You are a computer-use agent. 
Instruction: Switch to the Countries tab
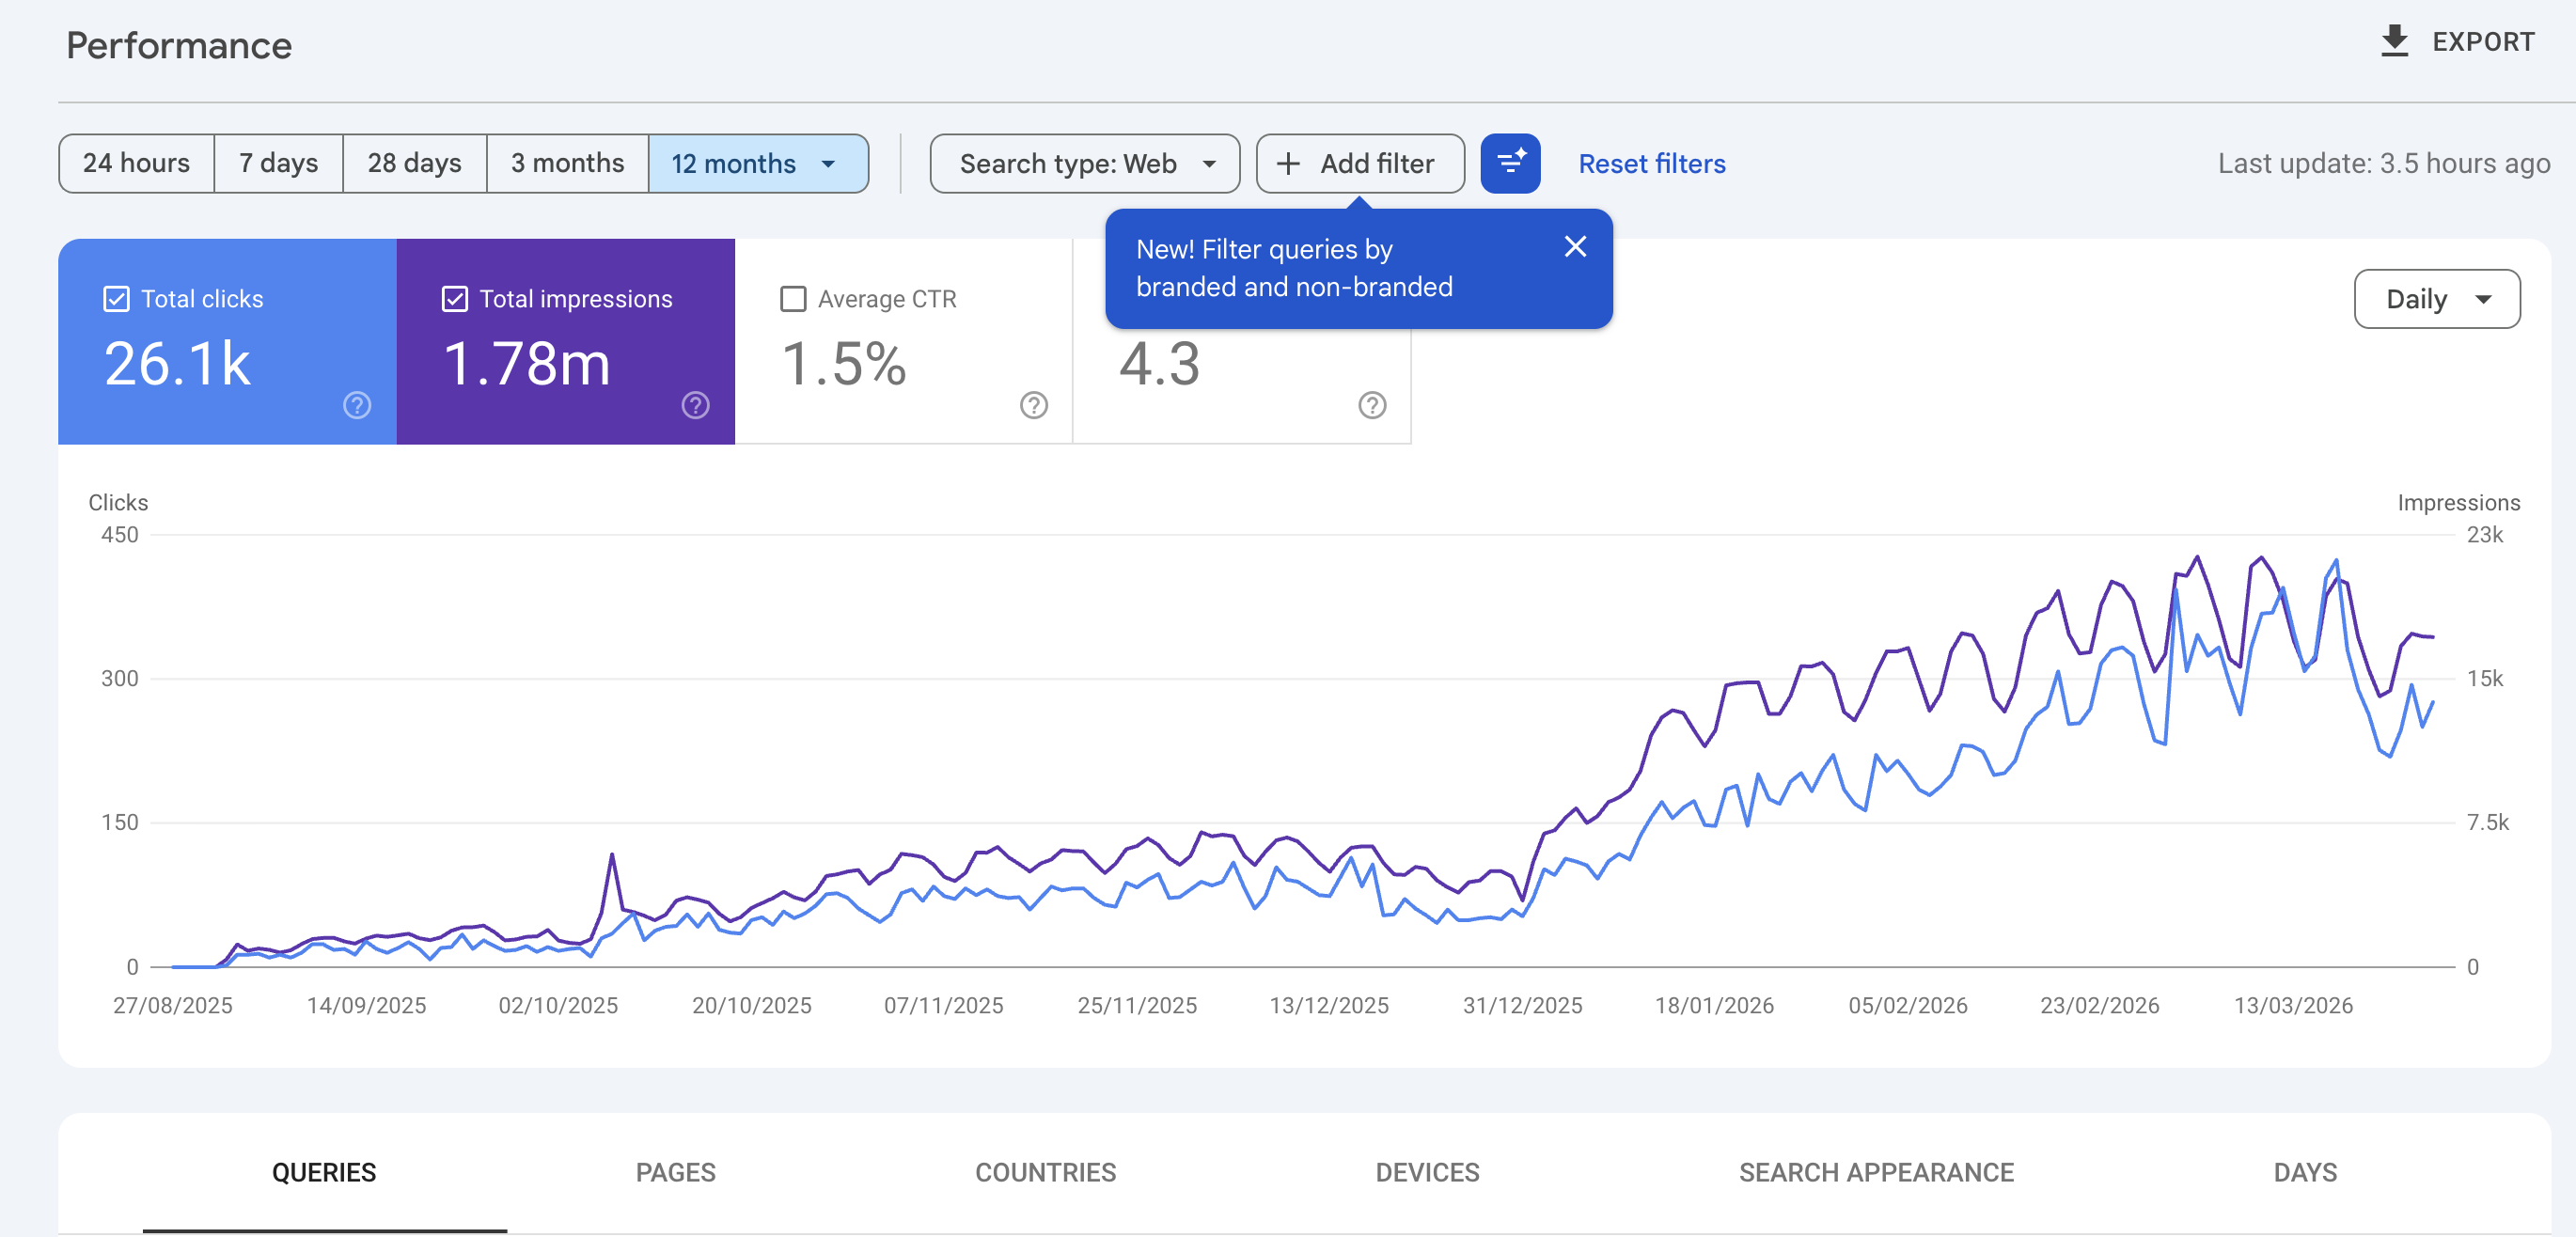[1045, 1172]
